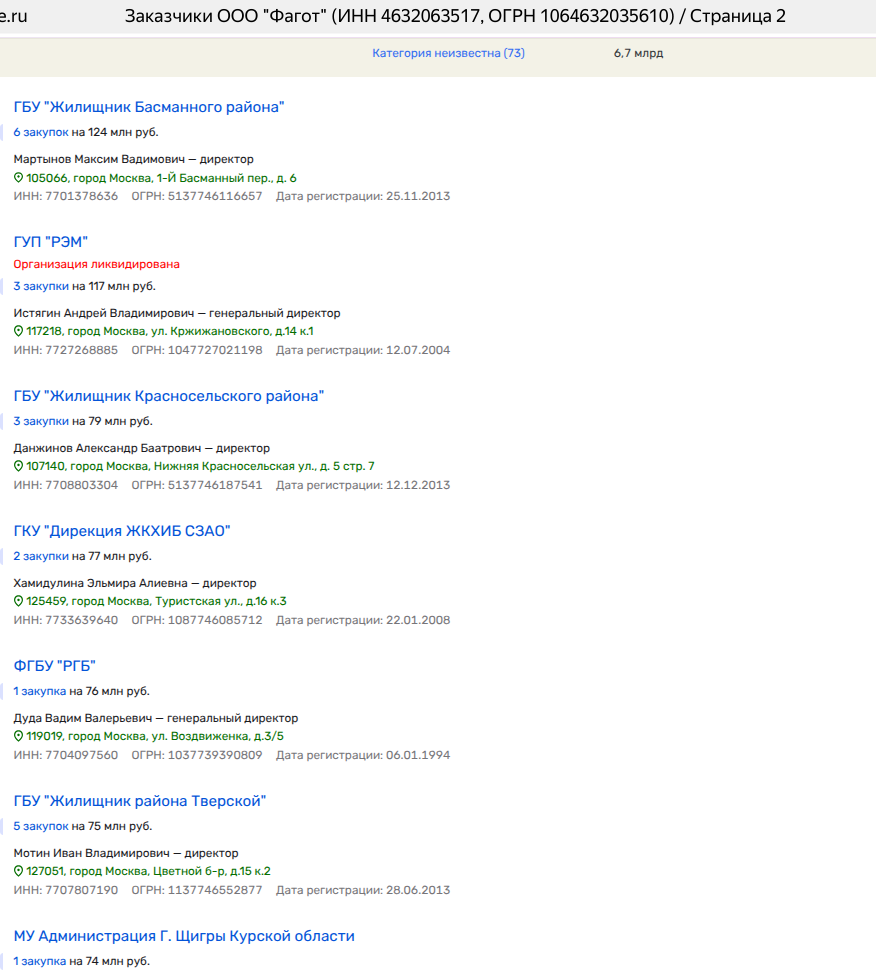Click map pin icon beside 107140 address

pyautogui.click(x=18, y=466)
